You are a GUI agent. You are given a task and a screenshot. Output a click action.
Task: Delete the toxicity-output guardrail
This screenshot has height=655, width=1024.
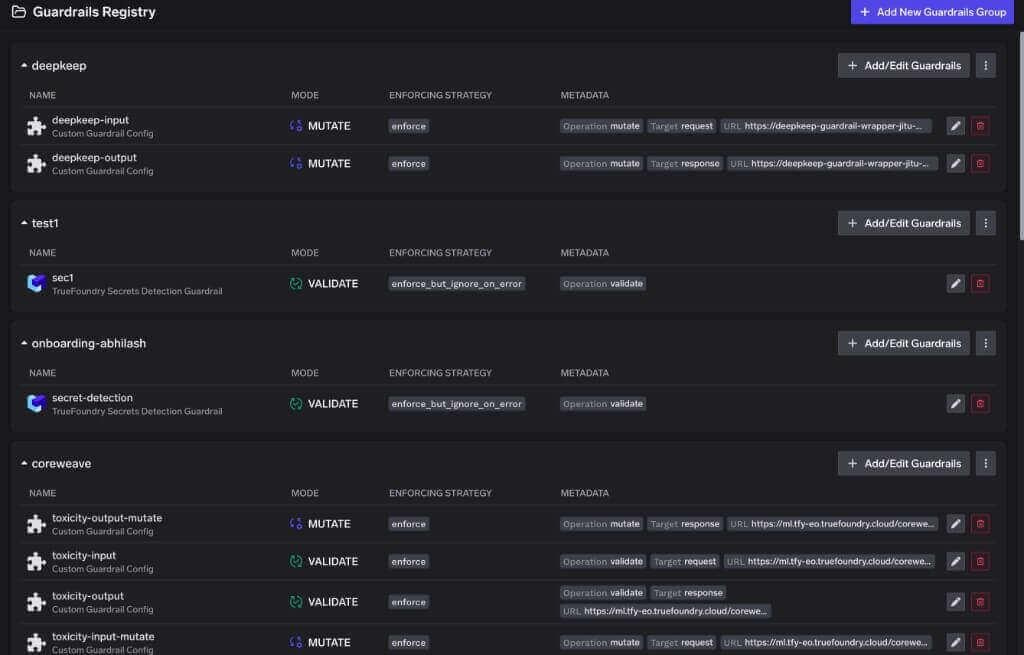click(980, 602)
